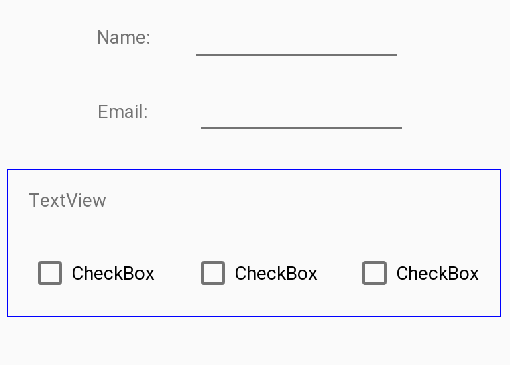Click the blank area below the blue box
Screen dimensions: 510x365
pos(254,342)
